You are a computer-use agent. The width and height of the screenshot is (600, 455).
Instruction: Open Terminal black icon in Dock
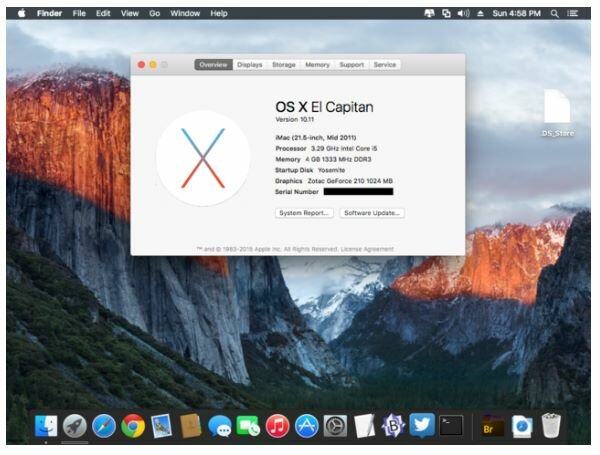tap(451, 426)
